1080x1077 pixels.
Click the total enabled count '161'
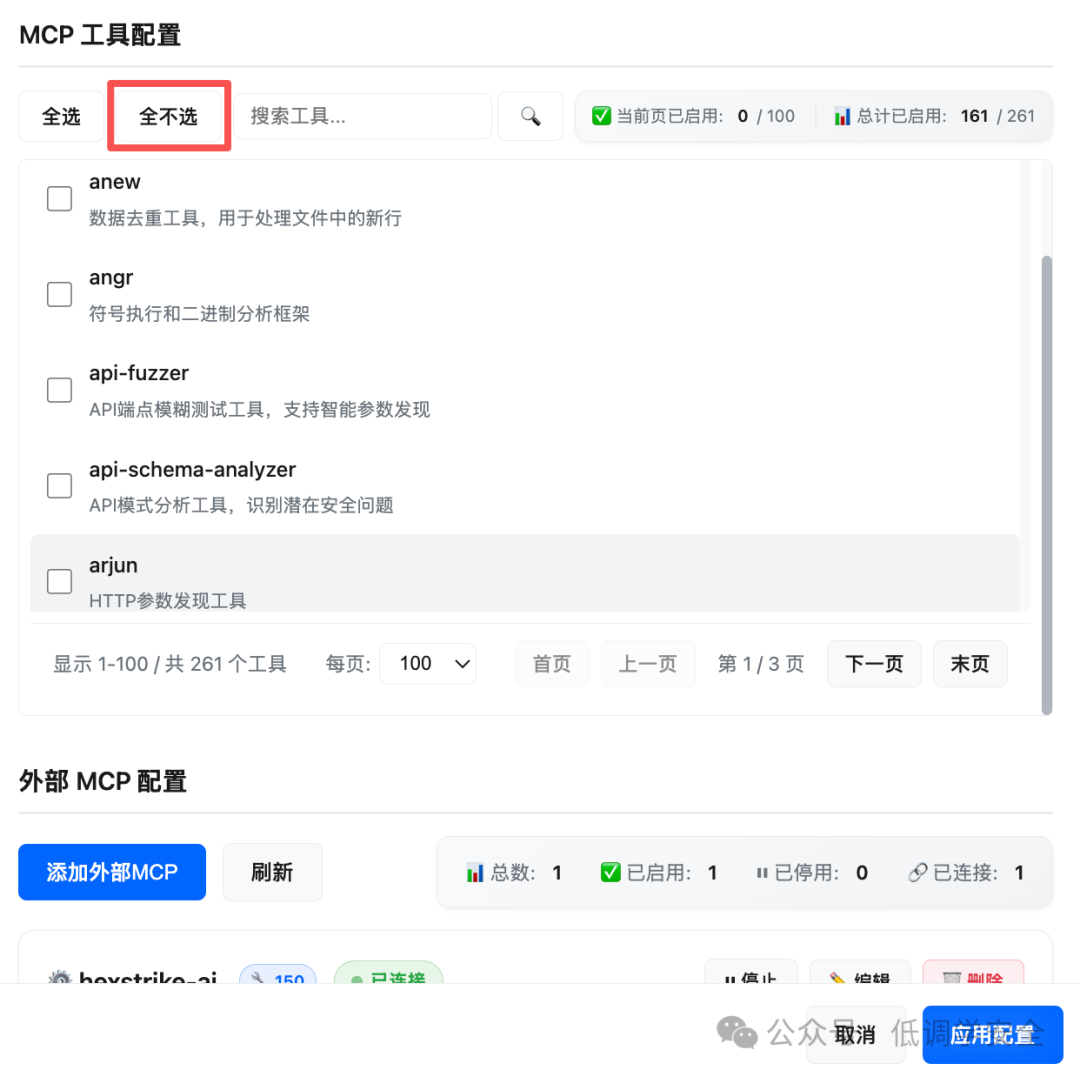click(974, 116)
